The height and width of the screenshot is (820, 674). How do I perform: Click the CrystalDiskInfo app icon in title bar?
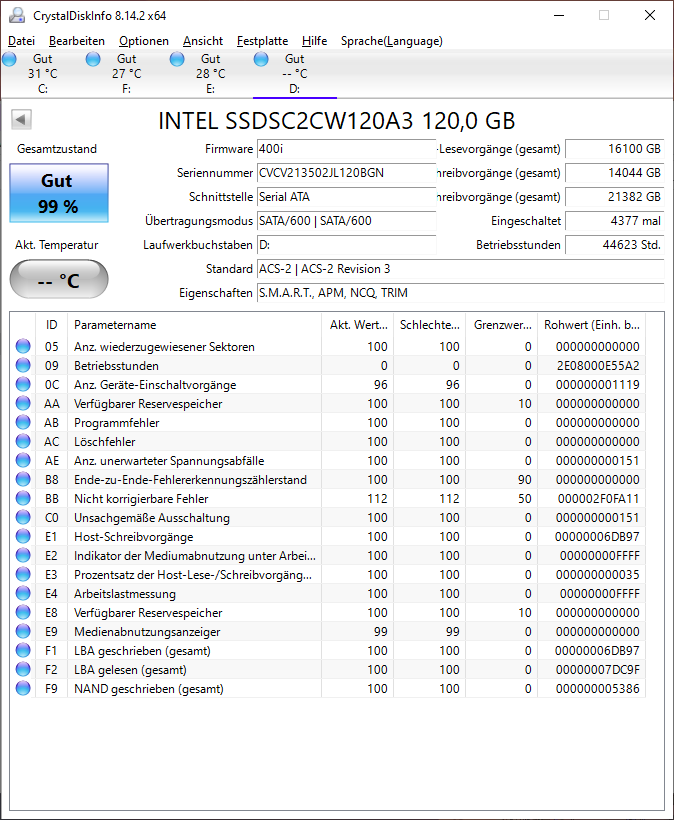17,16
